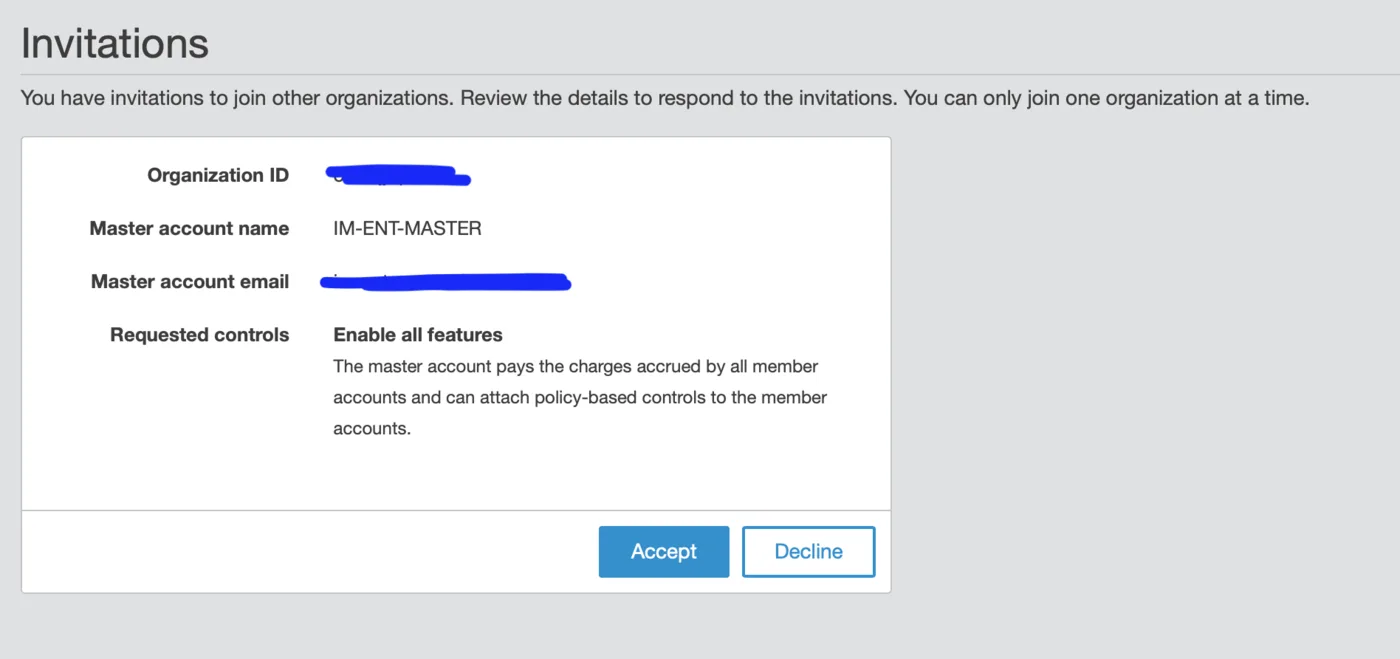Image resolution: width=1400 pixels, height=659 pixels.
Task: Accept the organization invitation
Action: click(663, 552)
